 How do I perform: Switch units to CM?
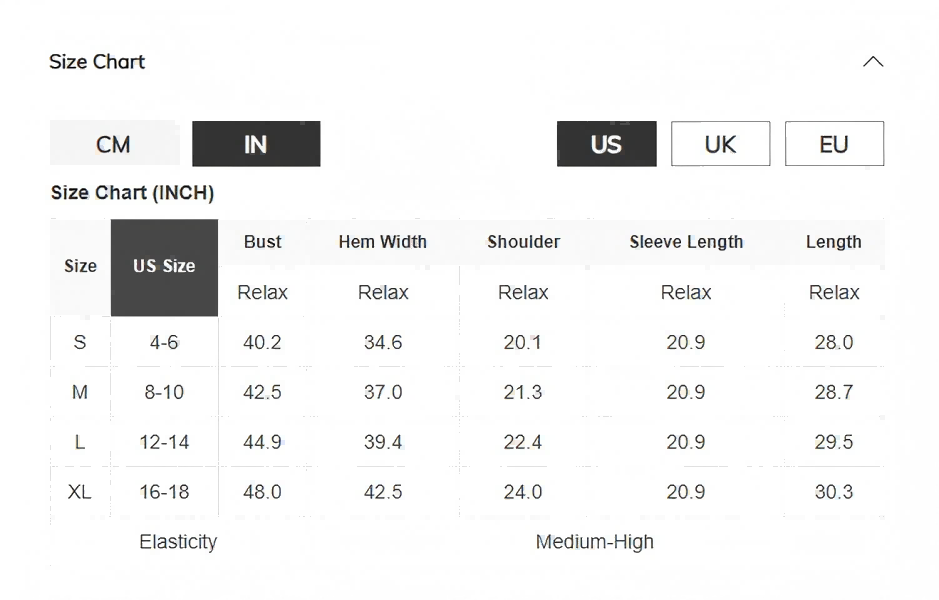(x=114, y=144)
